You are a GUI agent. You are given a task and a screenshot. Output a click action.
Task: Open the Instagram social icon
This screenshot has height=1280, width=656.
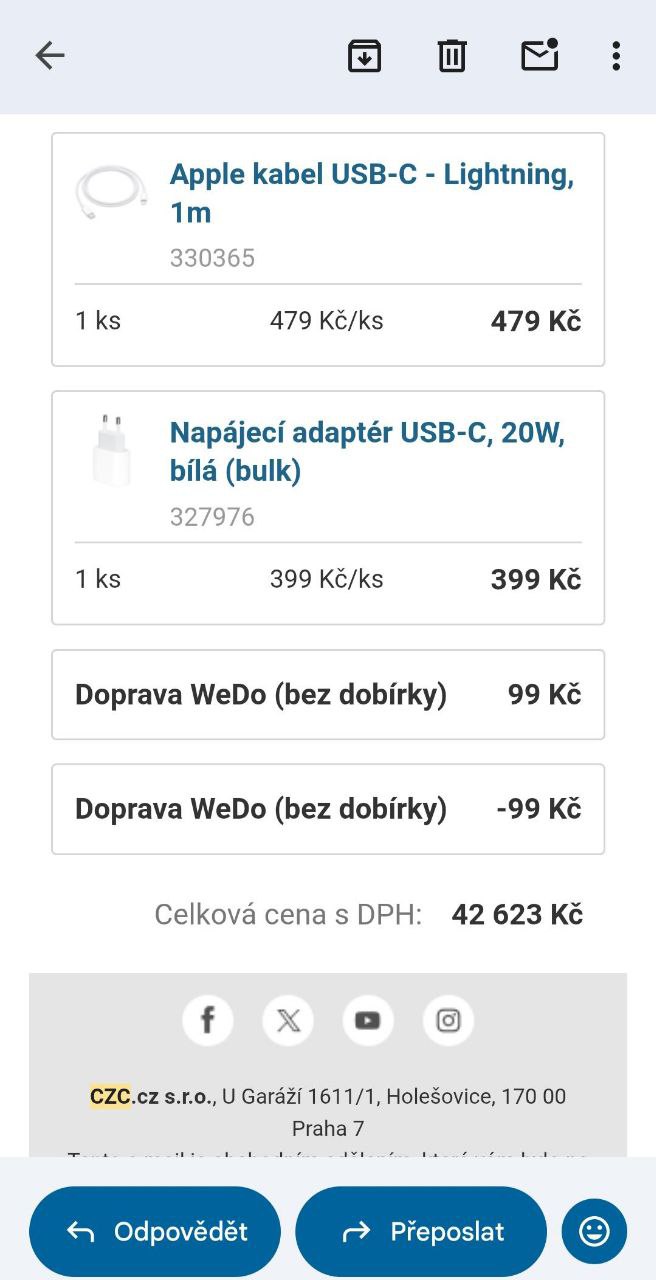(448, 1020)
